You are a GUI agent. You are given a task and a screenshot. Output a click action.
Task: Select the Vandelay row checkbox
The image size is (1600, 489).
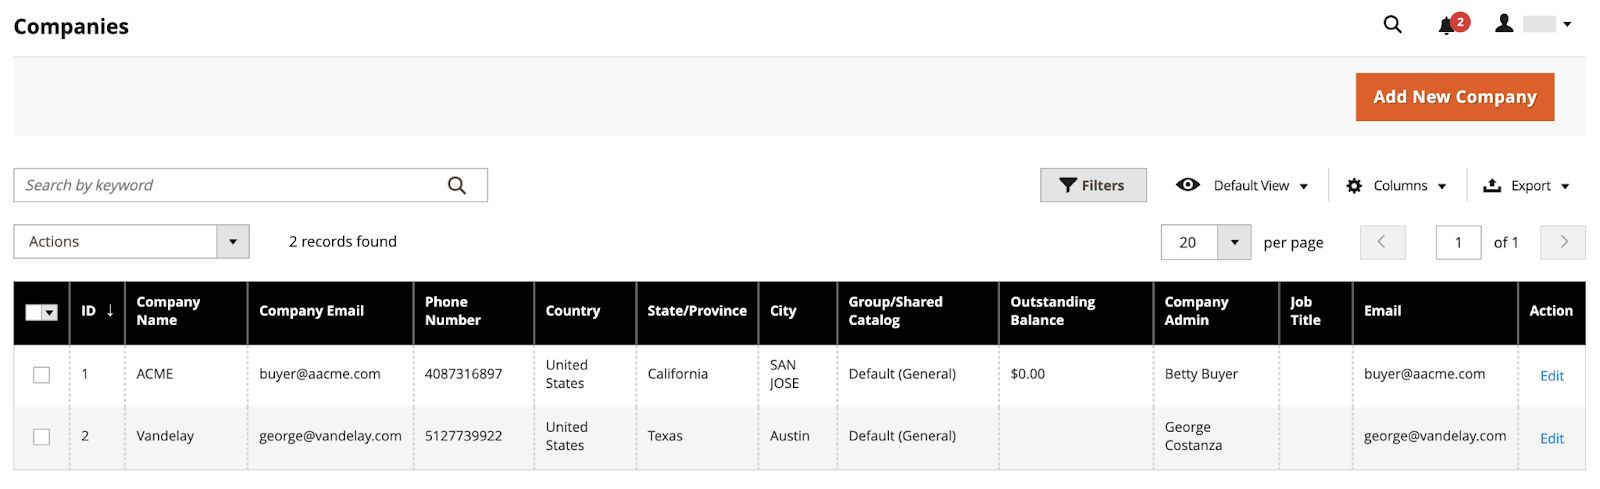(41, 437)
